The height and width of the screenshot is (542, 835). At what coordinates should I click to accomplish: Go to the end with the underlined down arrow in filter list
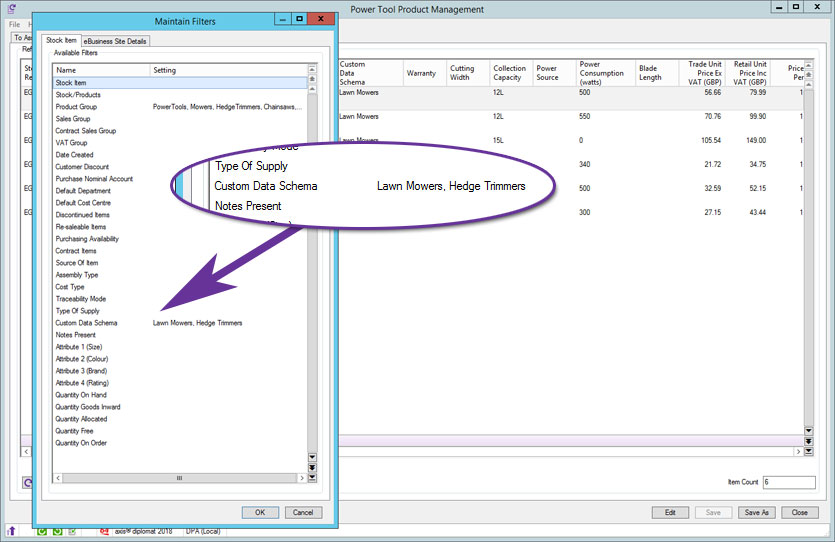point(313,478)
